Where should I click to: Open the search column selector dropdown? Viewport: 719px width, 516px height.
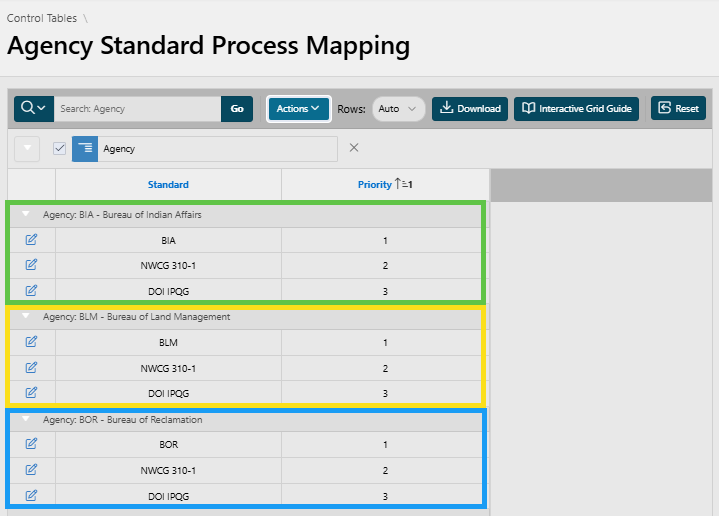coord(33,108)
